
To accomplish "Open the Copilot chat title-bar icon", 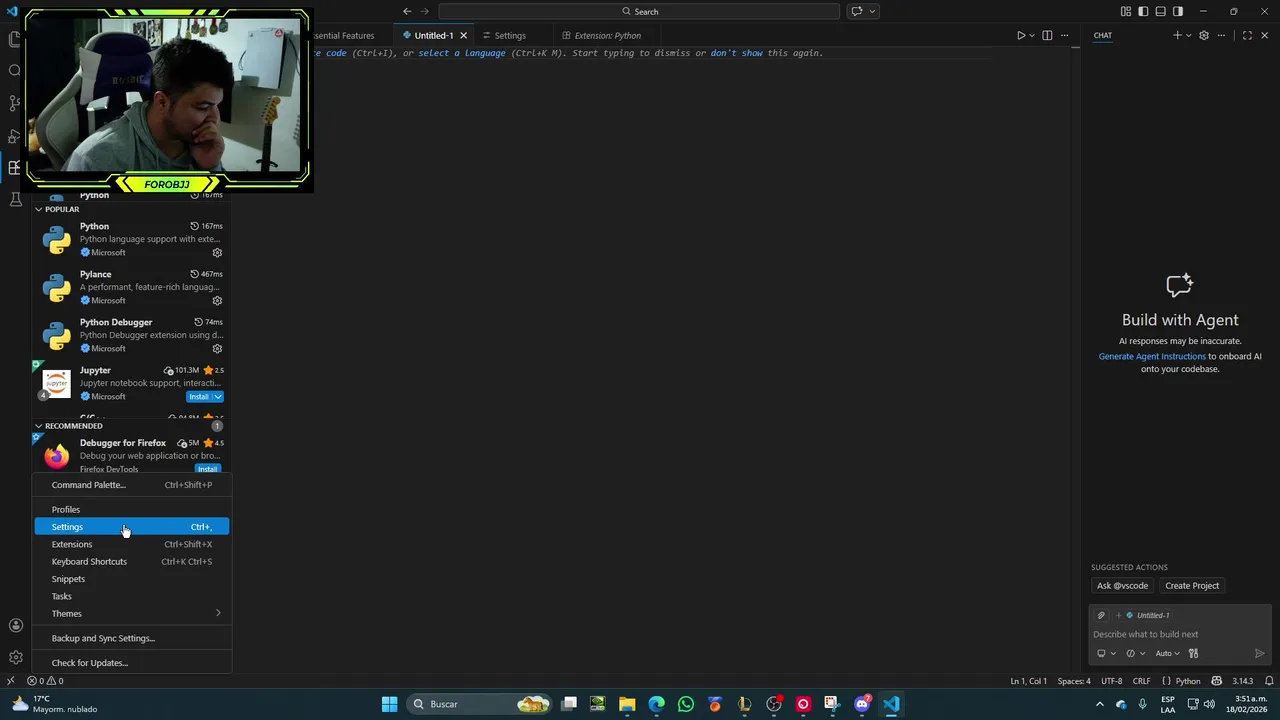I will pyautogui.click(x=857, y=11).
